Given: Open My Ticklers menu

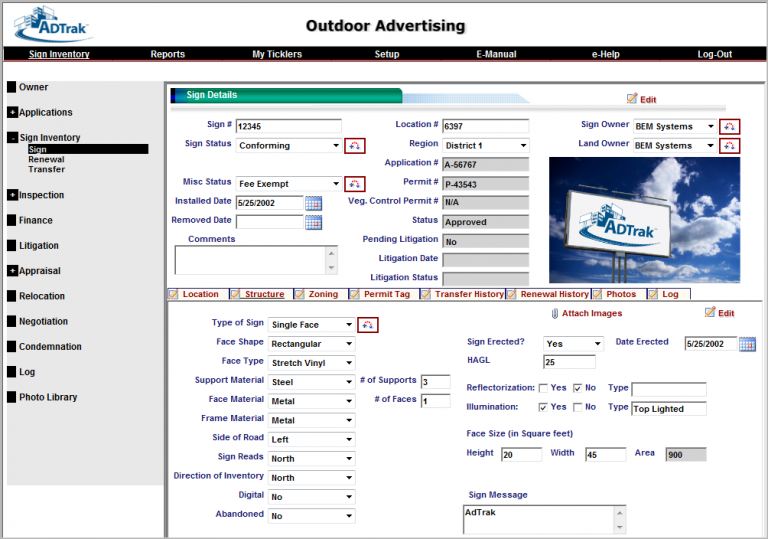Looking at the screenshot, I should tap(277, 54).
